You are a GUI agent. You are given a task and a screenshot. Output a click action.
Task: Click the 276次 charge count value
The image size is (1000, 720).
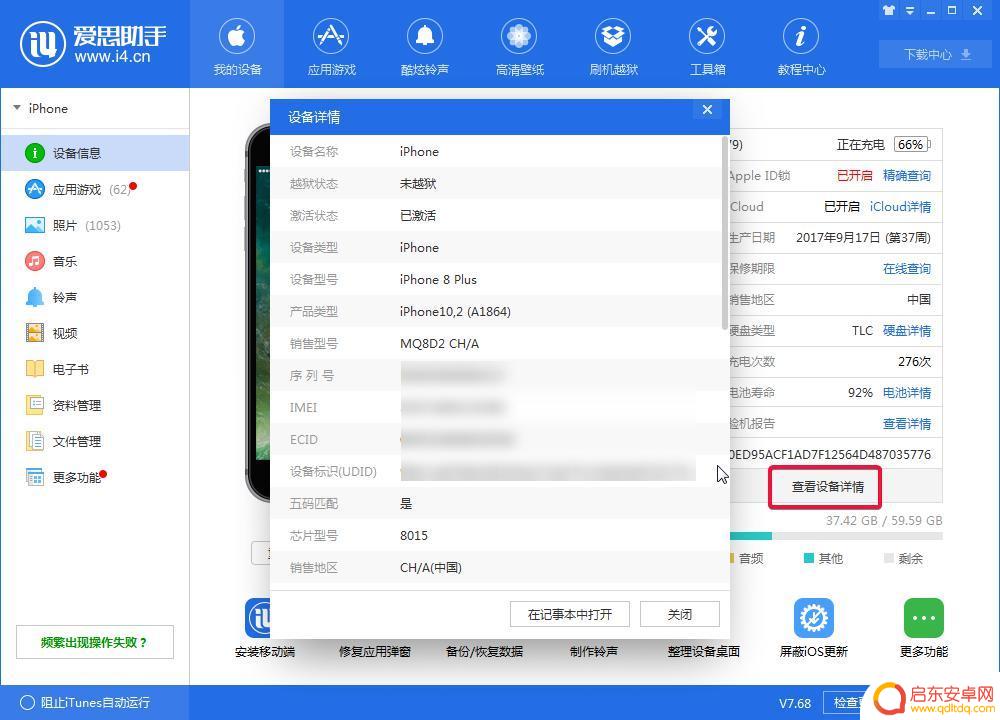[x=914, y=362]
